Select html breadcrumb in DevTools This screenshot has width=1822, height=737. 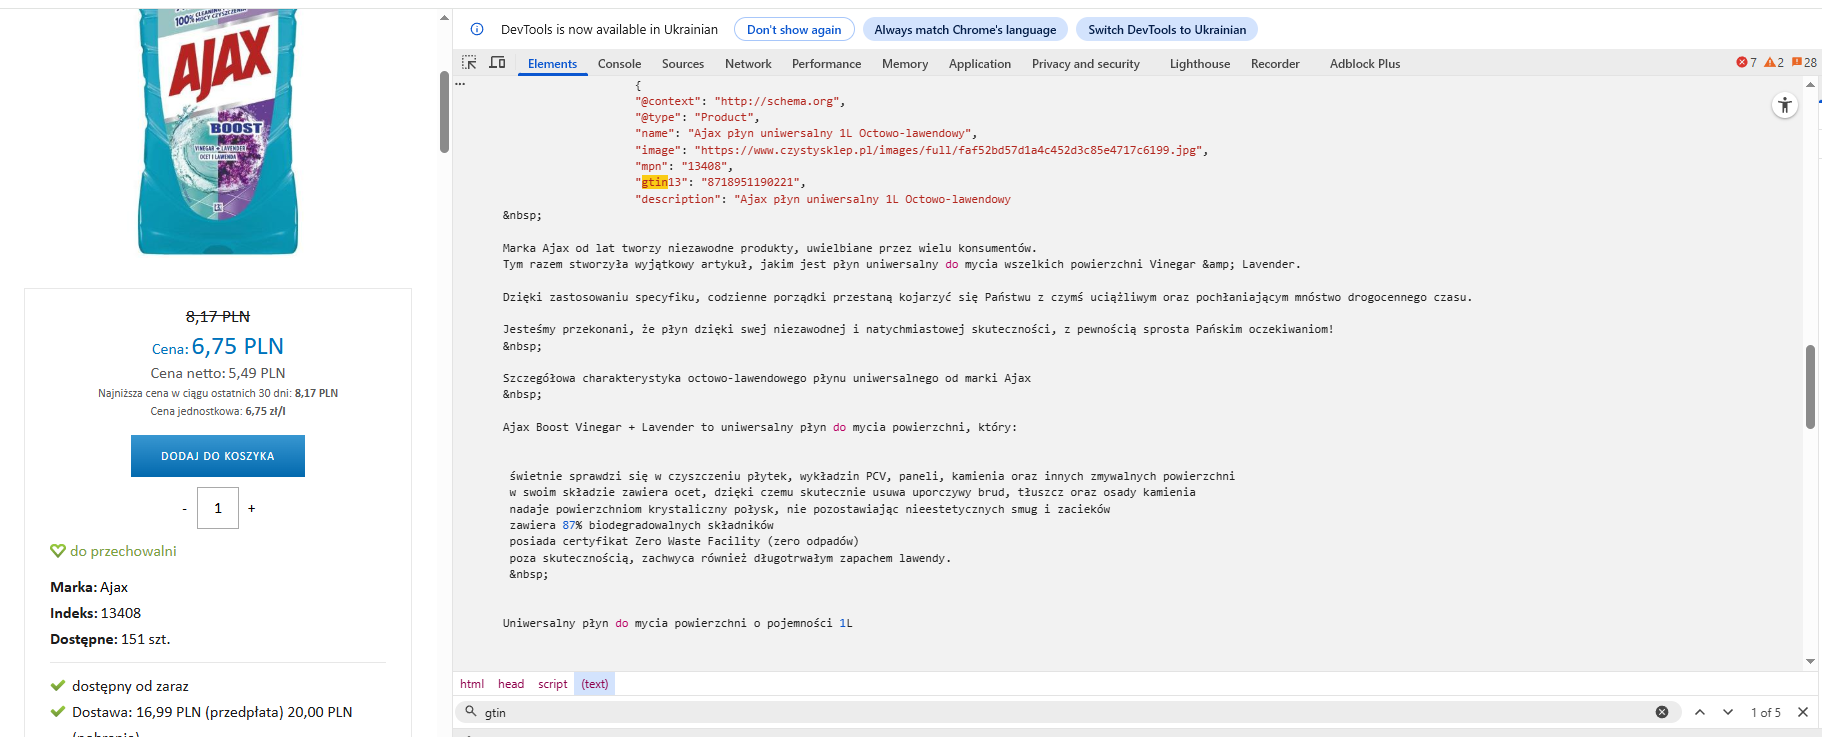(472, 684)
